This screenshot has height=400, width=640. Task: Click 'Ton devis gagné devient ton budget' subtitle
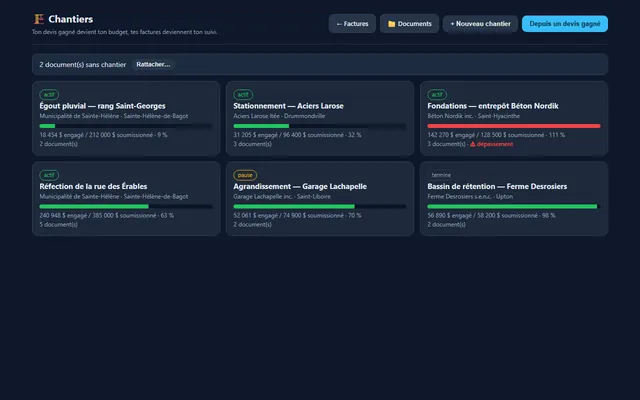(124, 32)
